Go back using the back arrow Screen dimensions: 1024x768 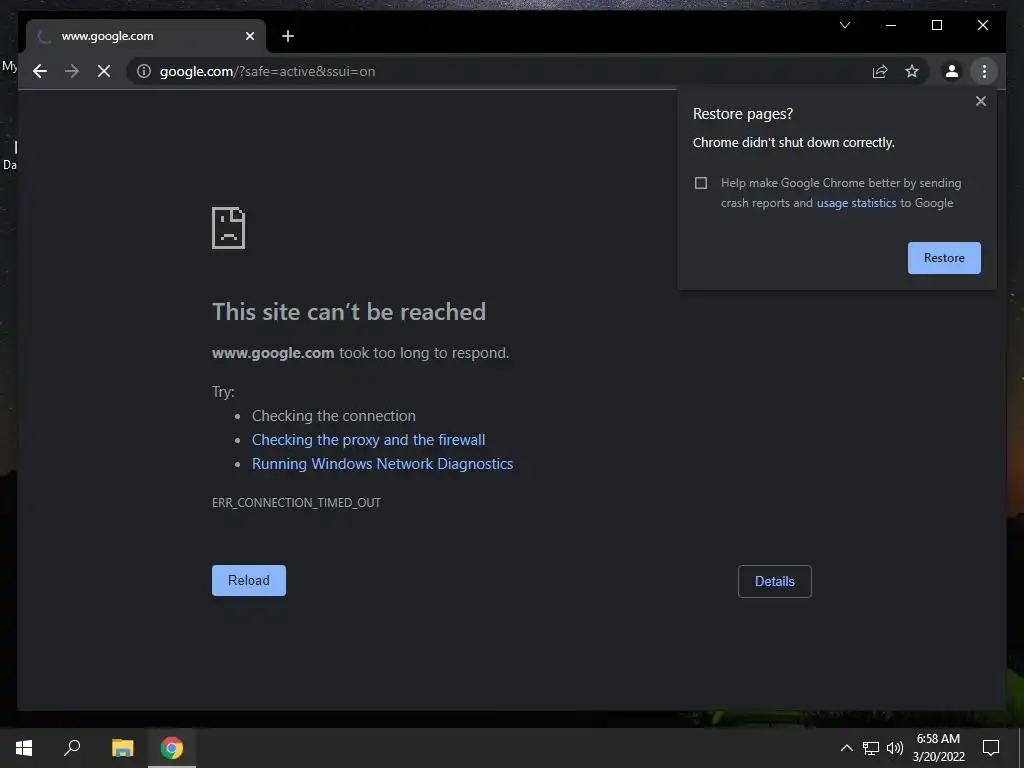(40, 71)
